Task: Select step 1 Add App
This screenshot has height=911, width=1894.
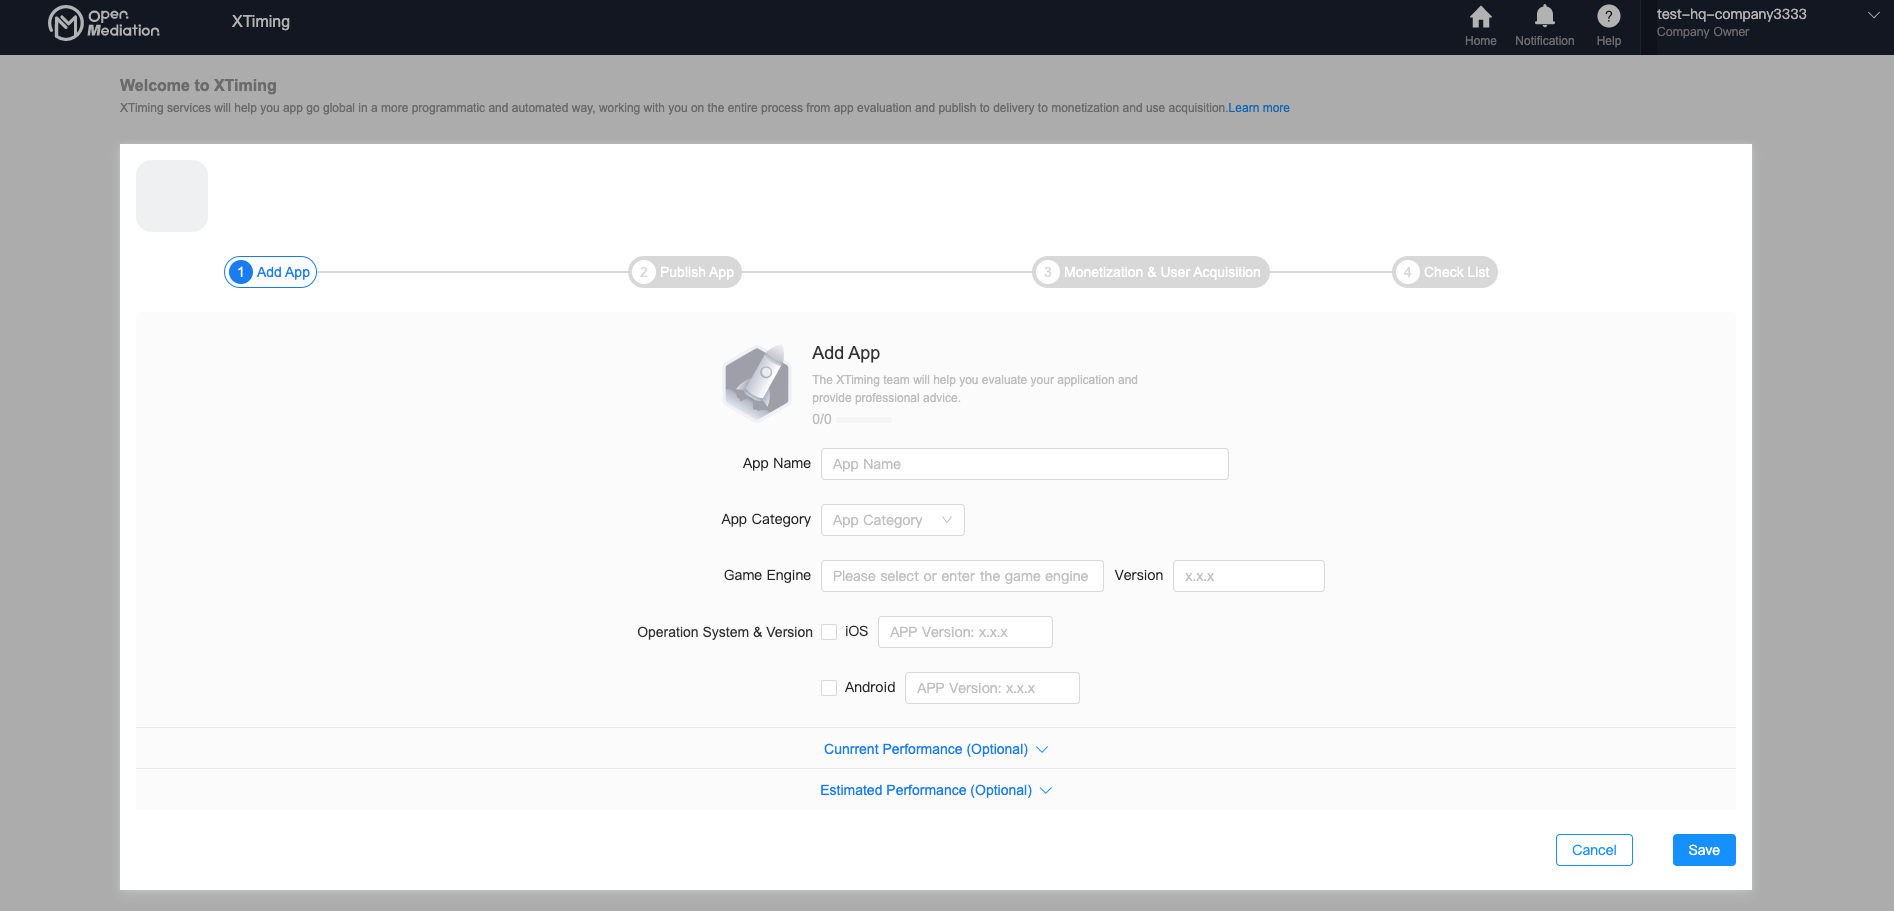Action: [x=270, y=272]
